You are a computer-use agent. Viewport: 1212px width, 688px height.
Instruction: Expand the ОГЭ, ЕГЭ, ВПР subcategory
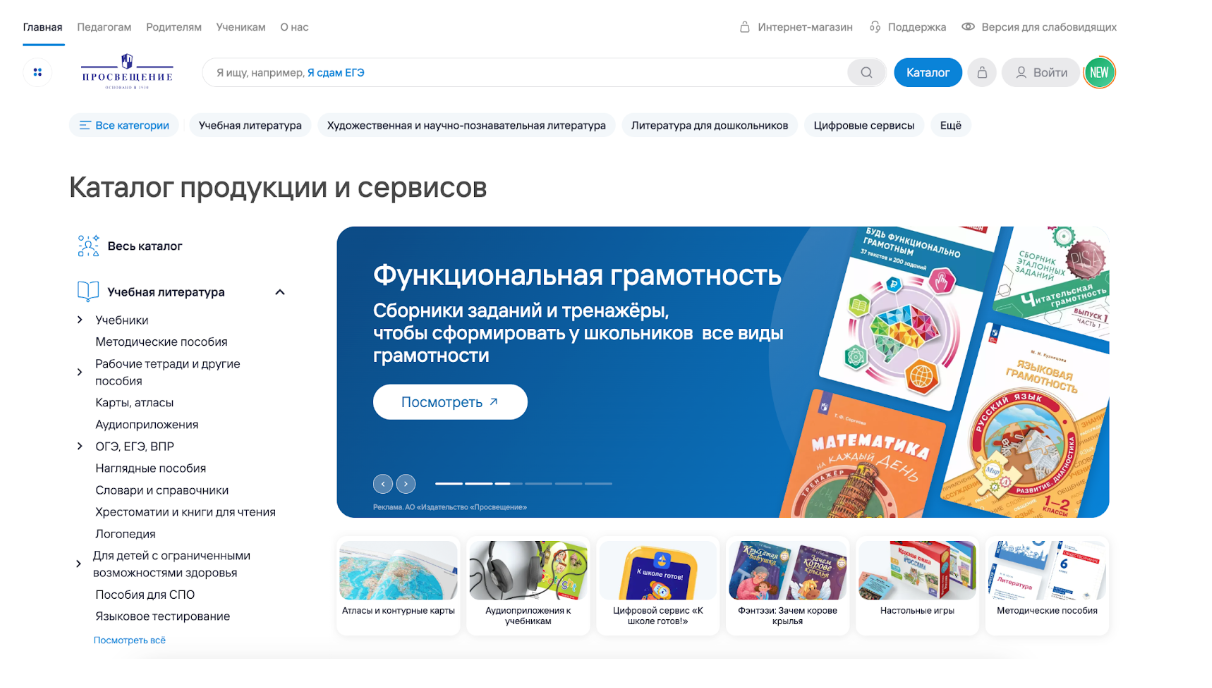point(80,446)
